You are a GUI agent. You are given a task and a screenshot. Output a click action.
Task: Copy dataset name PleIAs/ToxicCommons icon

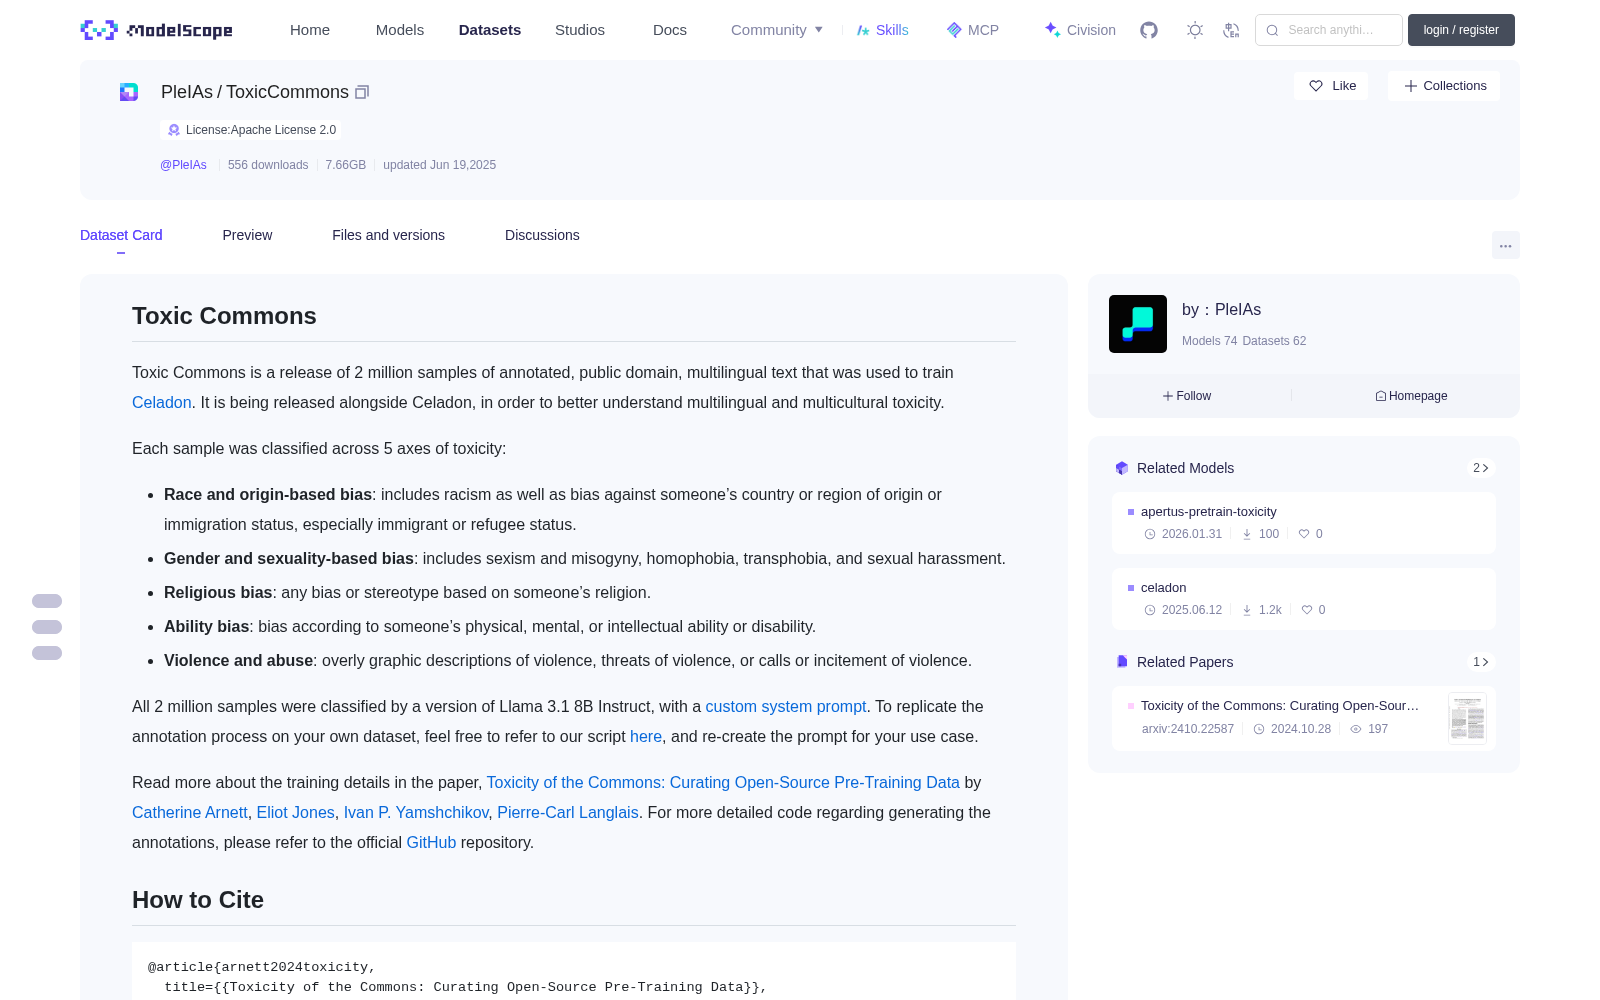pyautogui.click(x=362, y=92)
